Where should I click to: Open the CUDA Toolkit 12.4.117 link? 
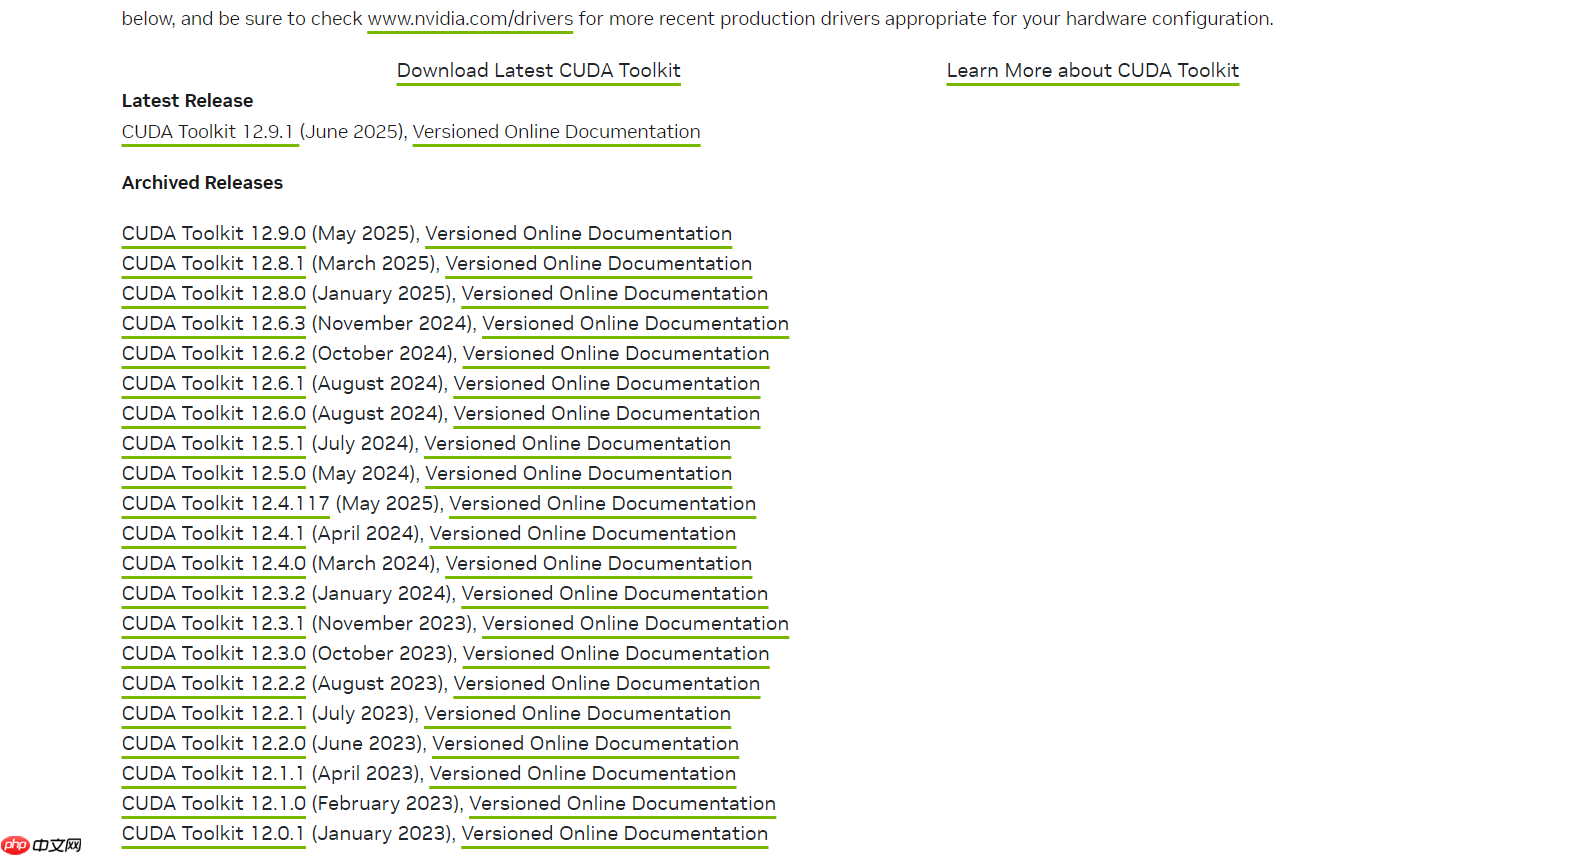click(x=226, y=504)
